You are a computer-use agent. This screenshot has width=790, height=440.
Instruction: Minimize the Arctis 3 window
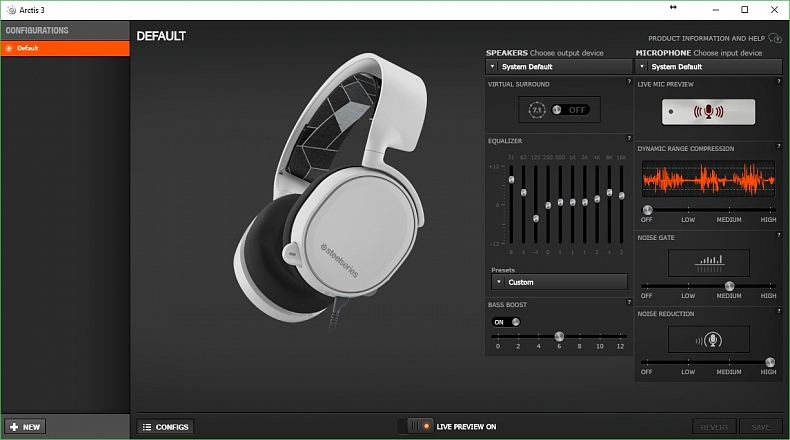715,10
